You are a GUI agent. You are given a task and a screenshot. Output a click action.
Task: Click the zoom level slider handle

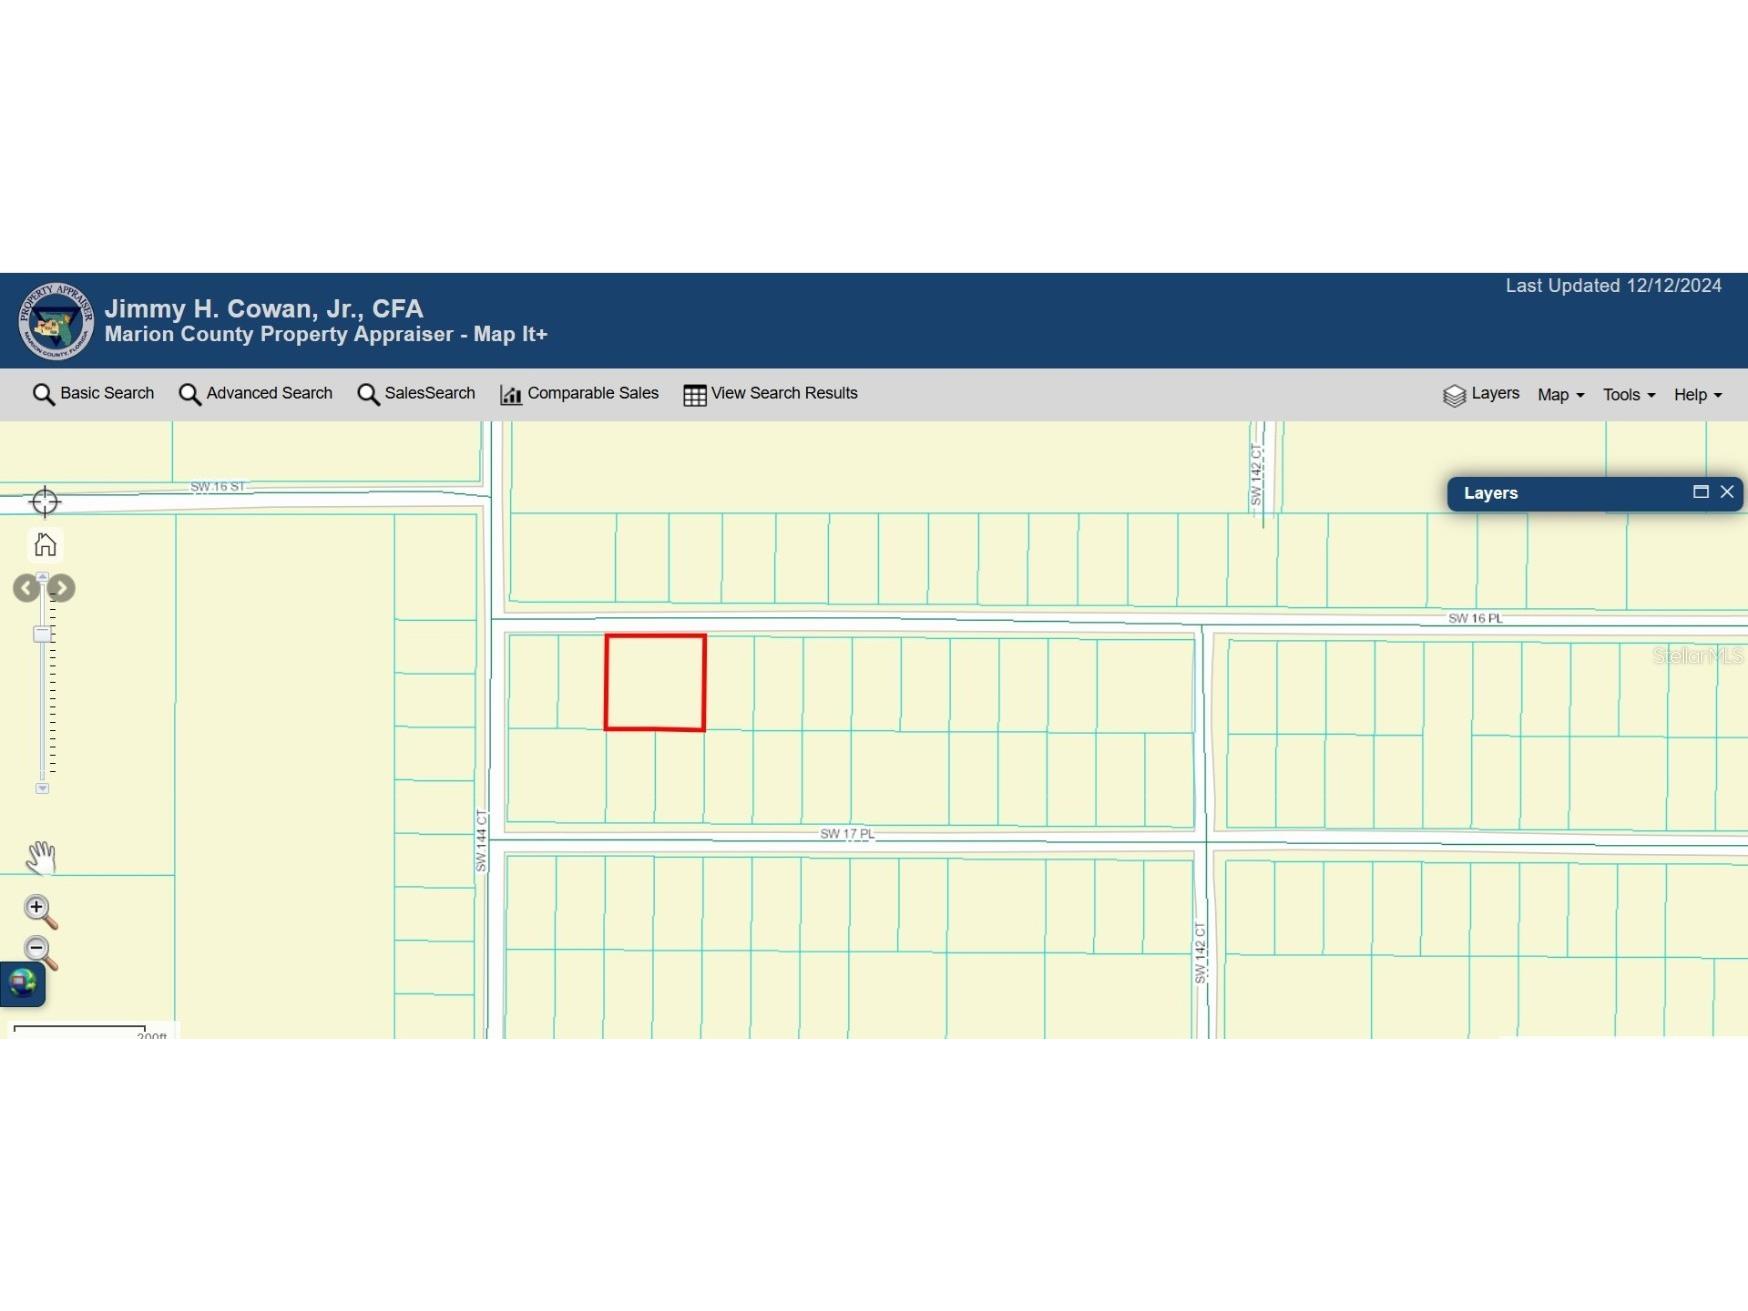pyautogui.click(x=42, y=634)
